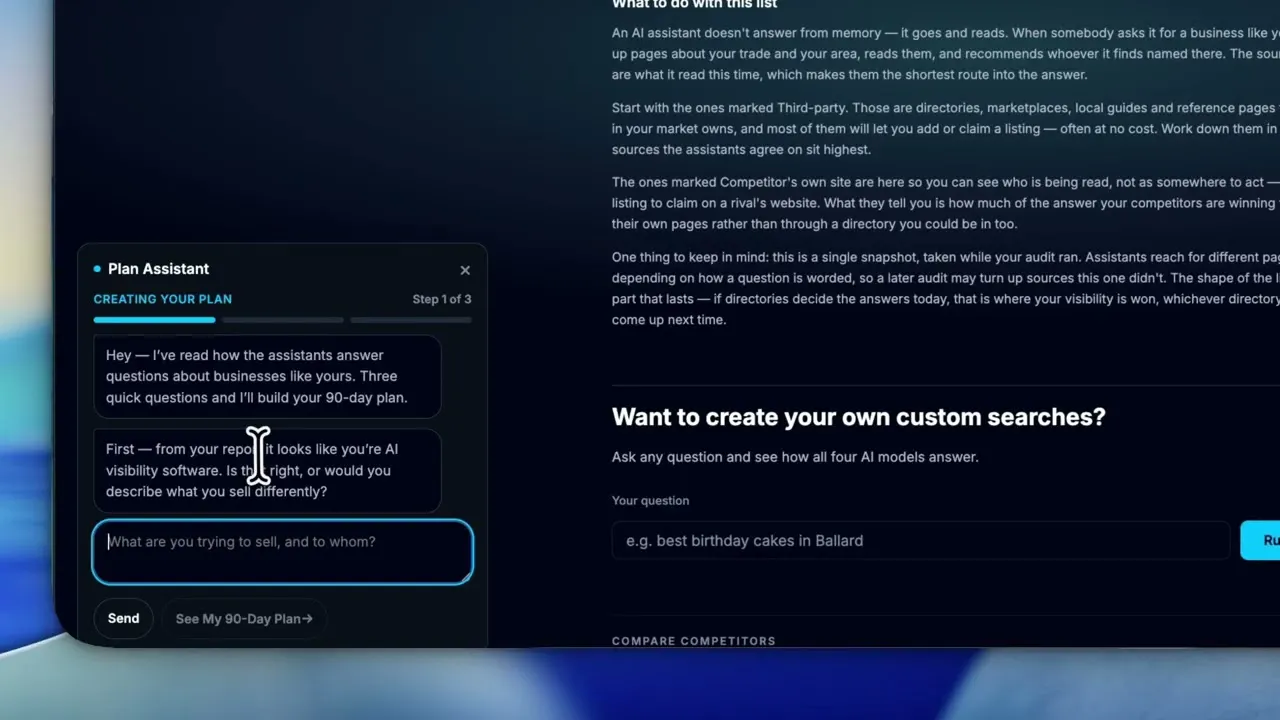
Task: Click paragraph starting 'The ones marked Competitor's own site'
Action: pyautogui.click(x=946, y=203)
